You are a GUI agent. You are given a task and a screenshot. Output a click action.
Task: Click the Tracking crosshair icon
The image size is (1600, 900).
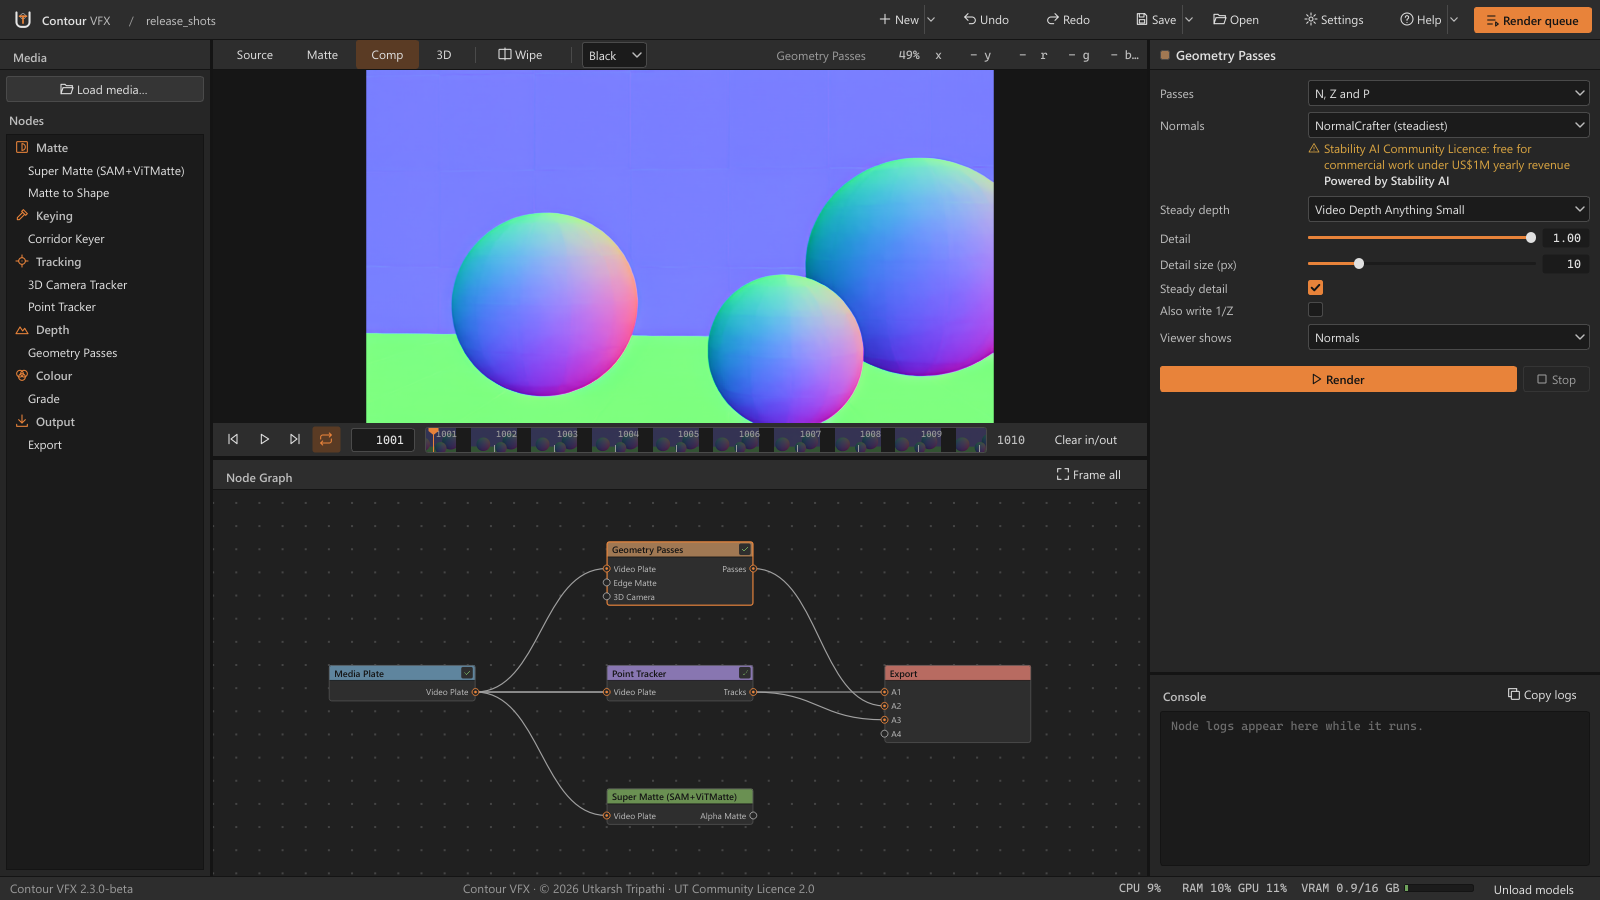22,261
